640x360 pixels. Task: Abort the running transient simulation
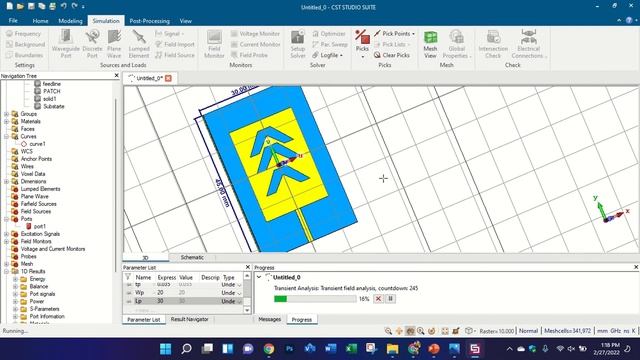click(378, 299)
